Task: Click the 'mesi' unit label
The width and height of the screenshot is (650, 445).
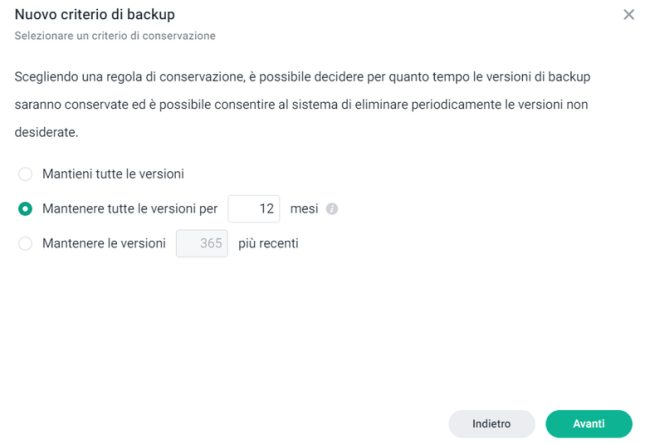Action: [303, 209]
